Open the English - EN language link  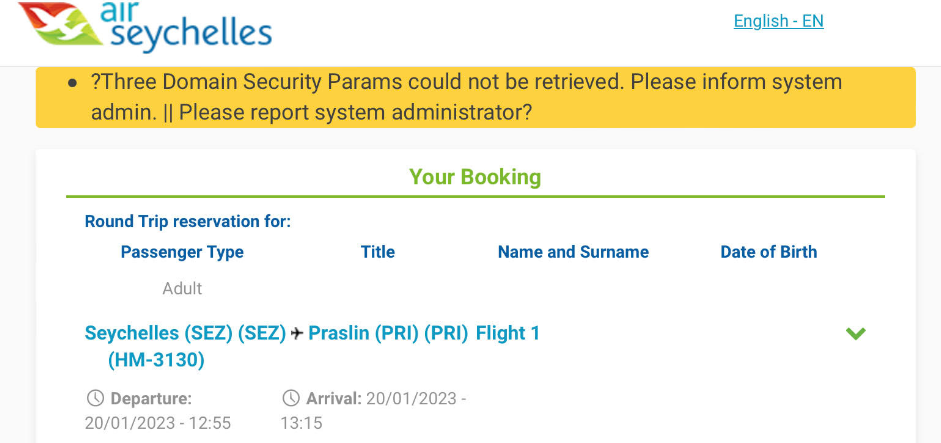tap(778, 21)
